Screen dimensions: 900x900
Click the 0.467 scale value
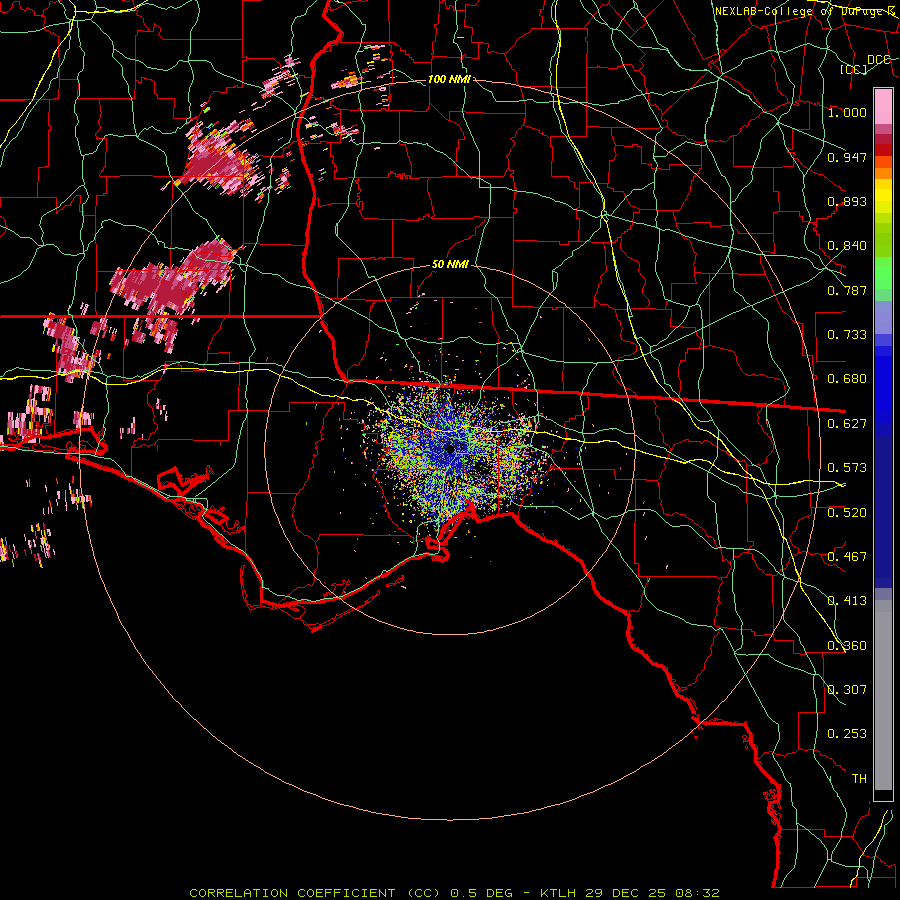click(x=847, y=557)
